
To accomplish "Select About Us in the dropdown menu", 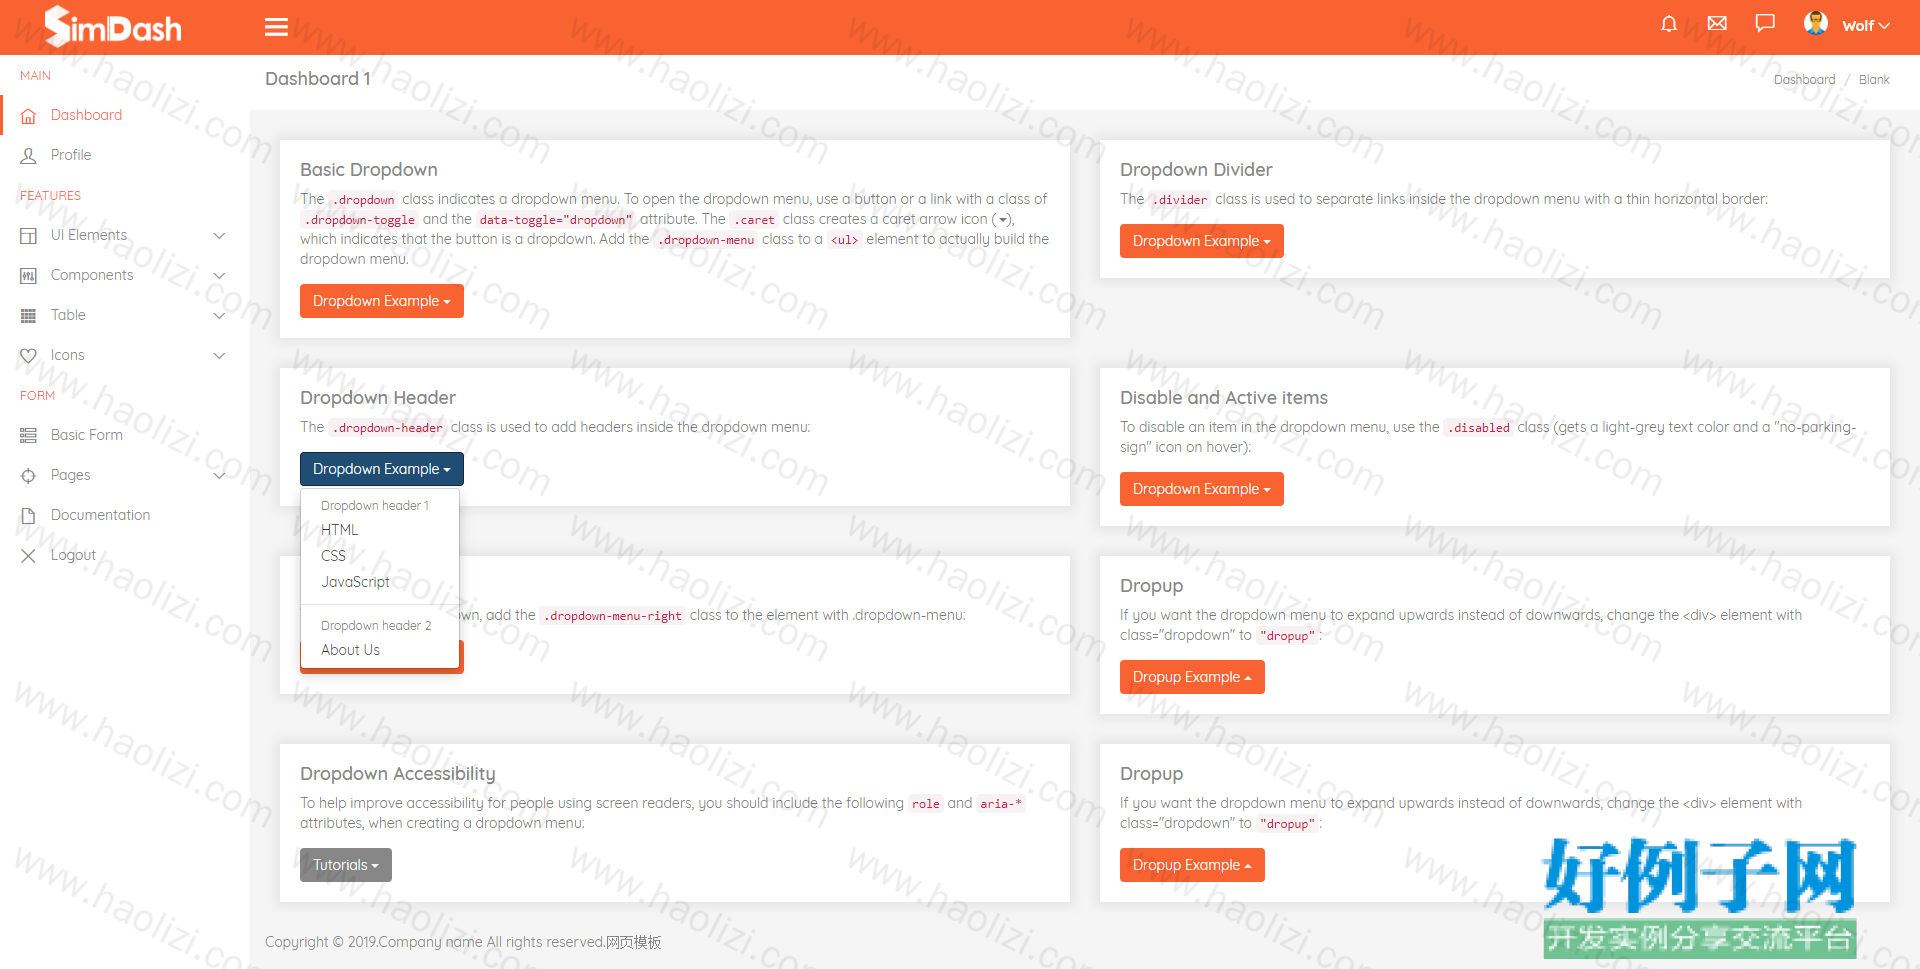I will pyautogui.click(x=380, y=650).
